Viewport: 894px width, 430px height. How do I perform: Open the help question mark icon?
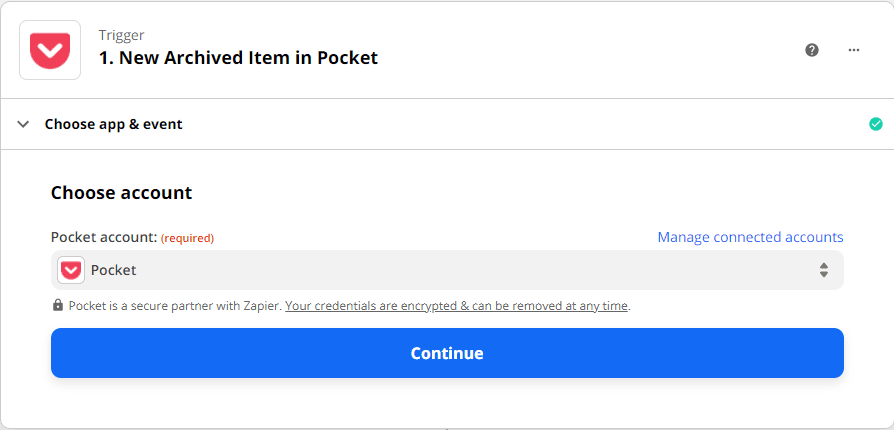click(812, 50)
